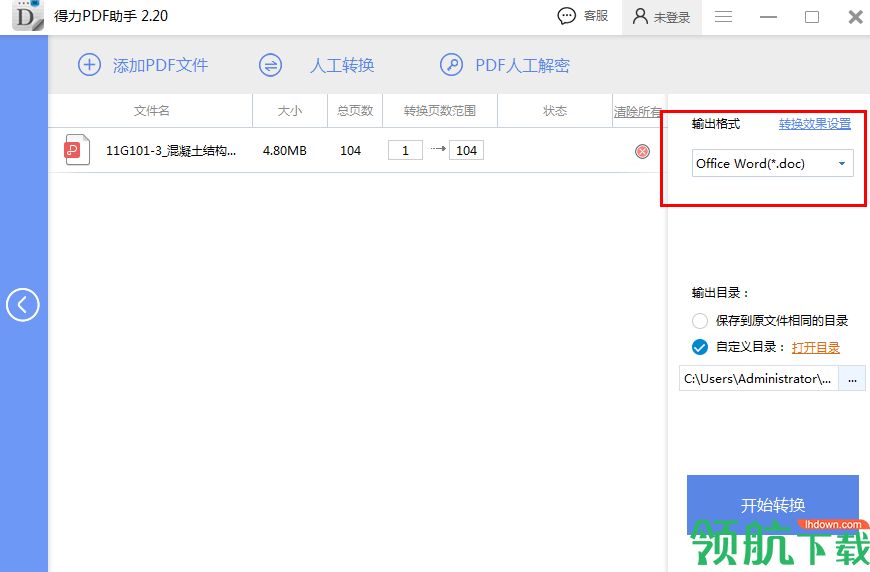The image size is (870, 572).
Task: Click 清除所有 link in table header
Action: pyautogui.click(x=638, y=111)
